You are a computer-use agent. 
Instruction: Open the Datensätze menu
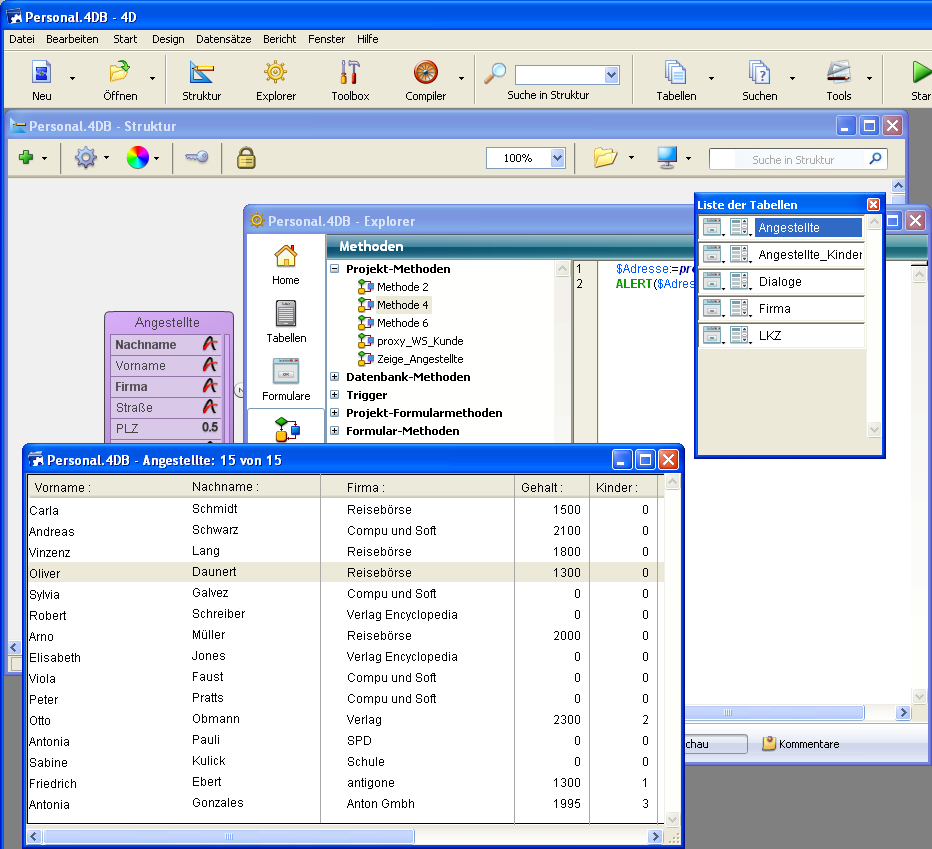click(x=223, y=39)
